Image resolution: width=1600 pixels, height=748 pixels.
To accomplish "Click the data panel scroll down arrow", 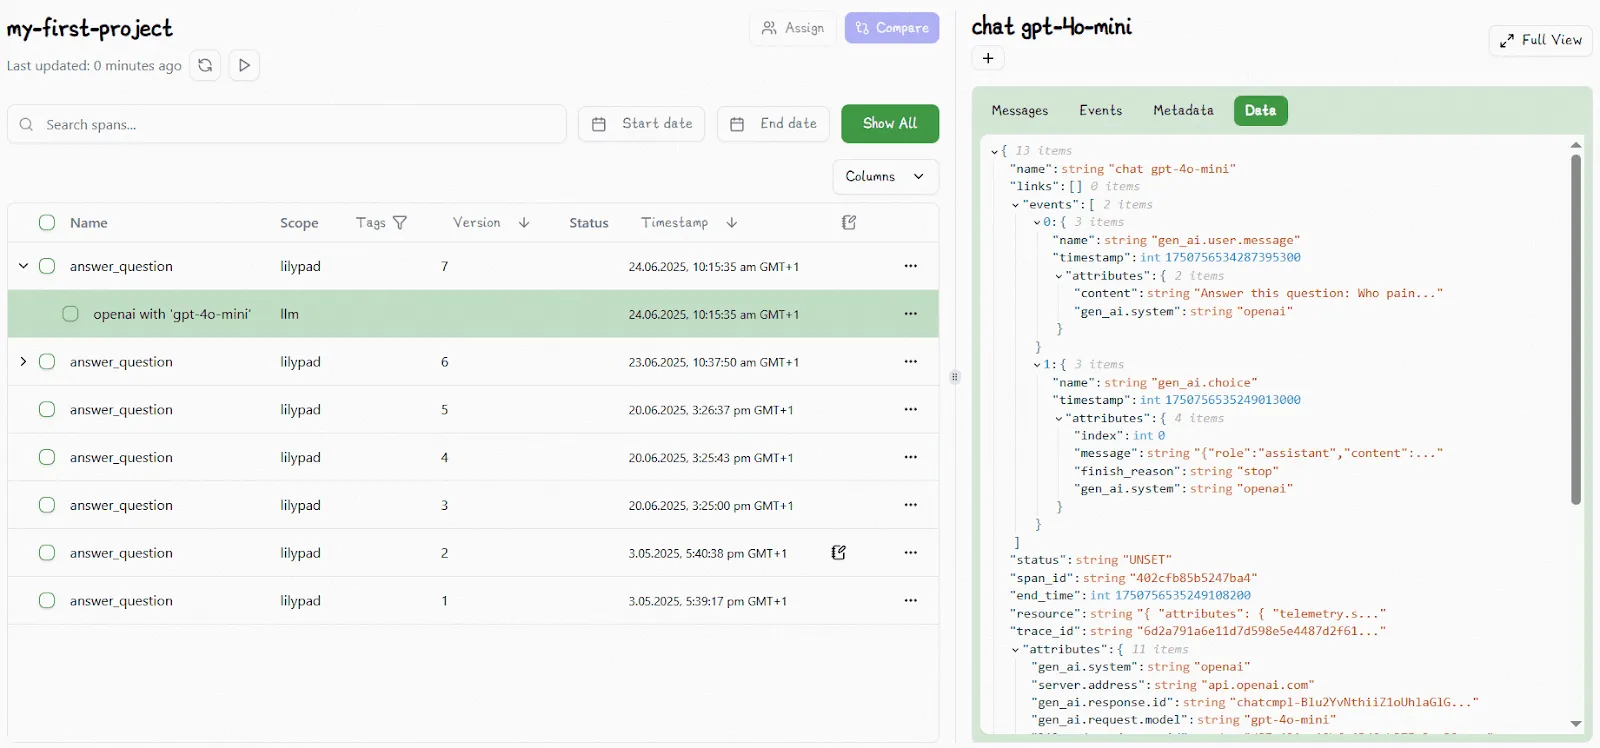I will click(x=1576, y=723).
